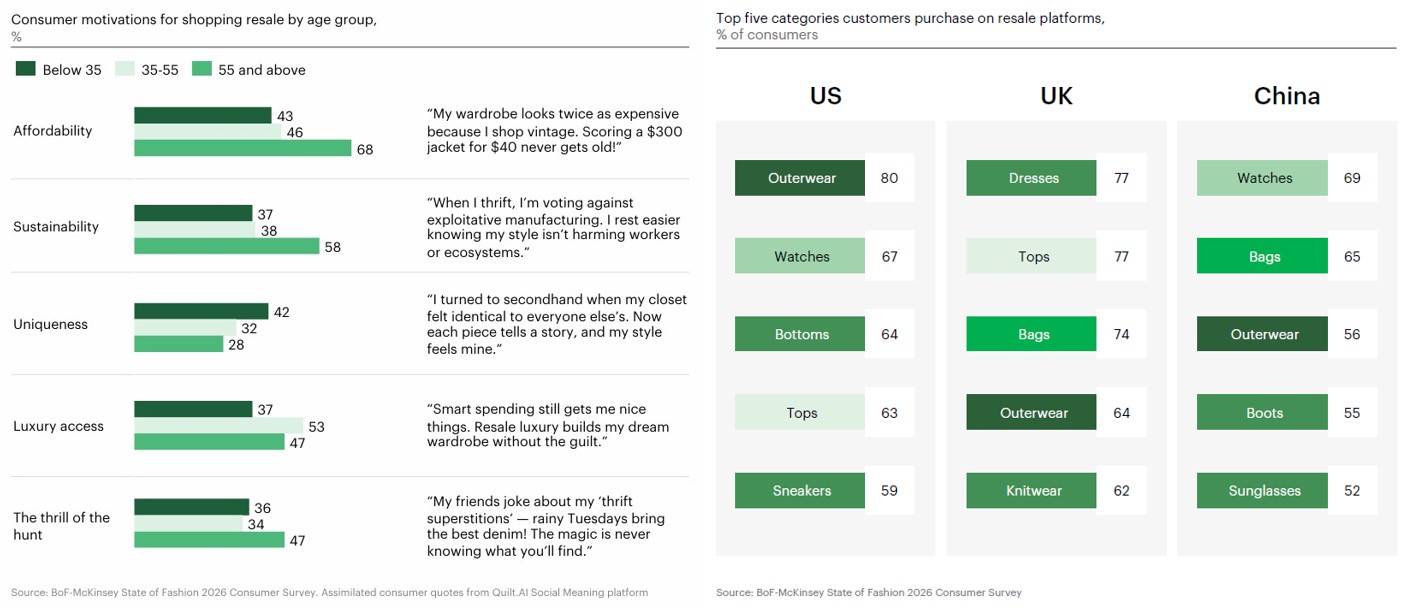Image resolution: width=1419 pixels, height=612 pixels.
Task: Click the US Sneakers category box
Action: click(x=800, y=491)
